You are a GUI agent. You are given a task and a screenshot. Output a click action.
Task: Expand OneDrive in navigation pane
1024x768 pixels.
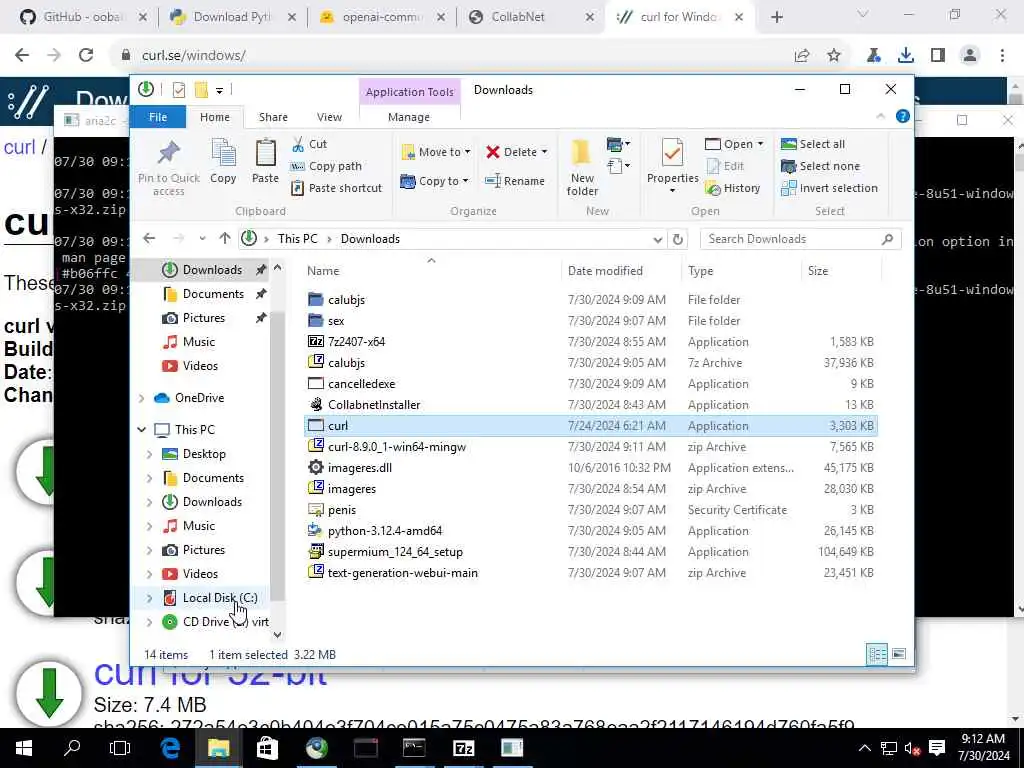142,398
